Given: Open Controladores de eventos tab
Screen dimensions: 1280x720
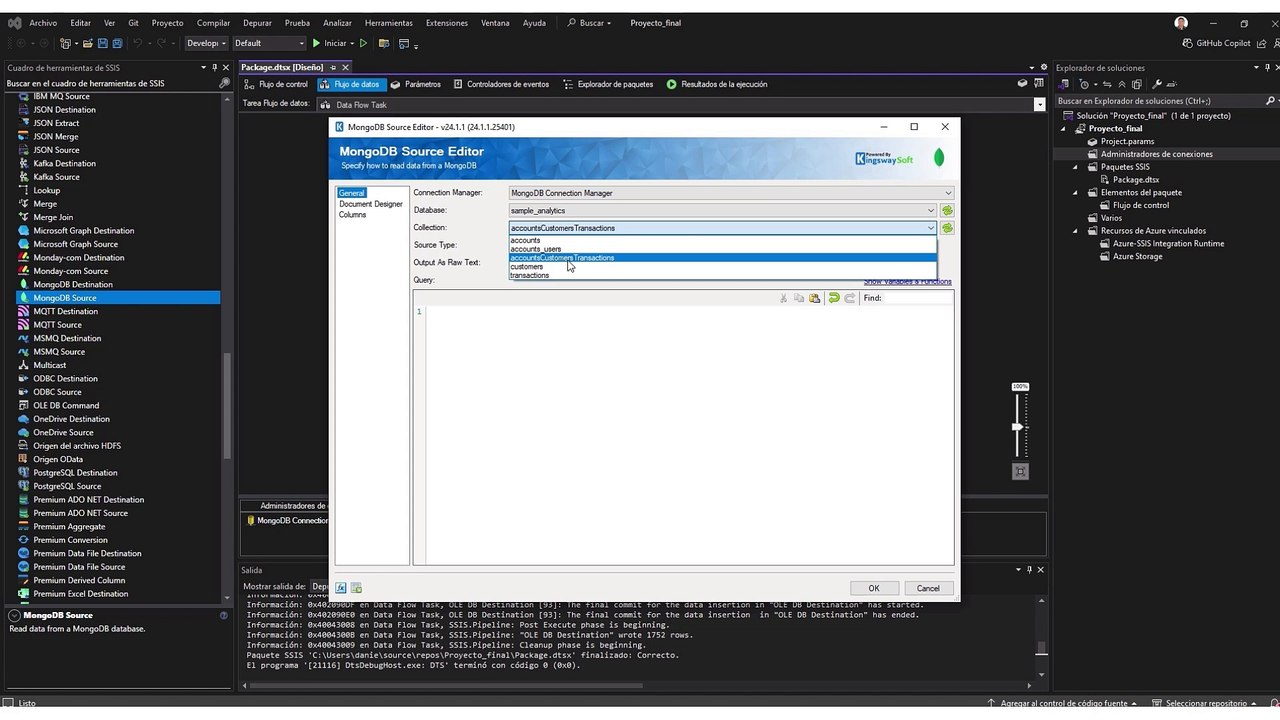Looking at the screenshot, I should click(x=500, y=84).
